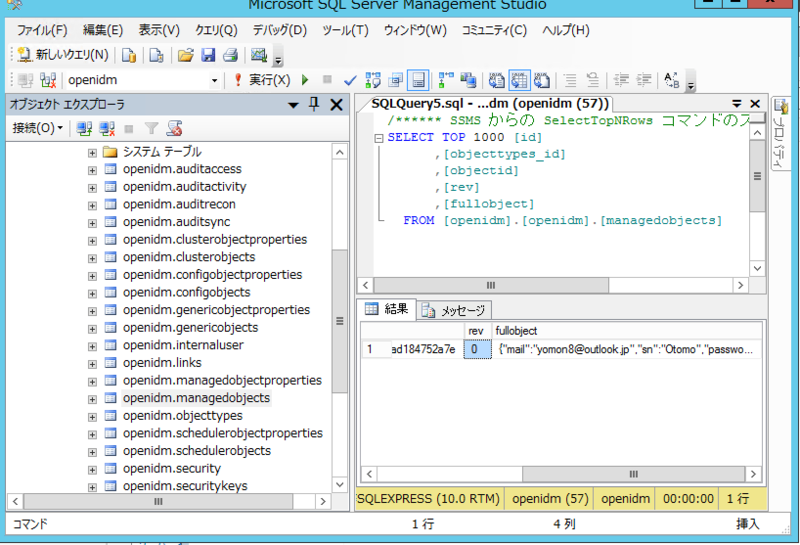Click the rev column header

tap(477, 331)
